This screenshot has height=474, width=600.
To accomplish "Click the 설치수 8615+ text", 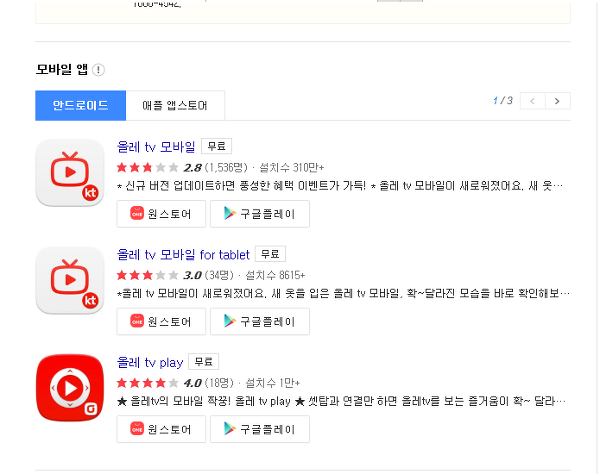I will coord(275,275).
